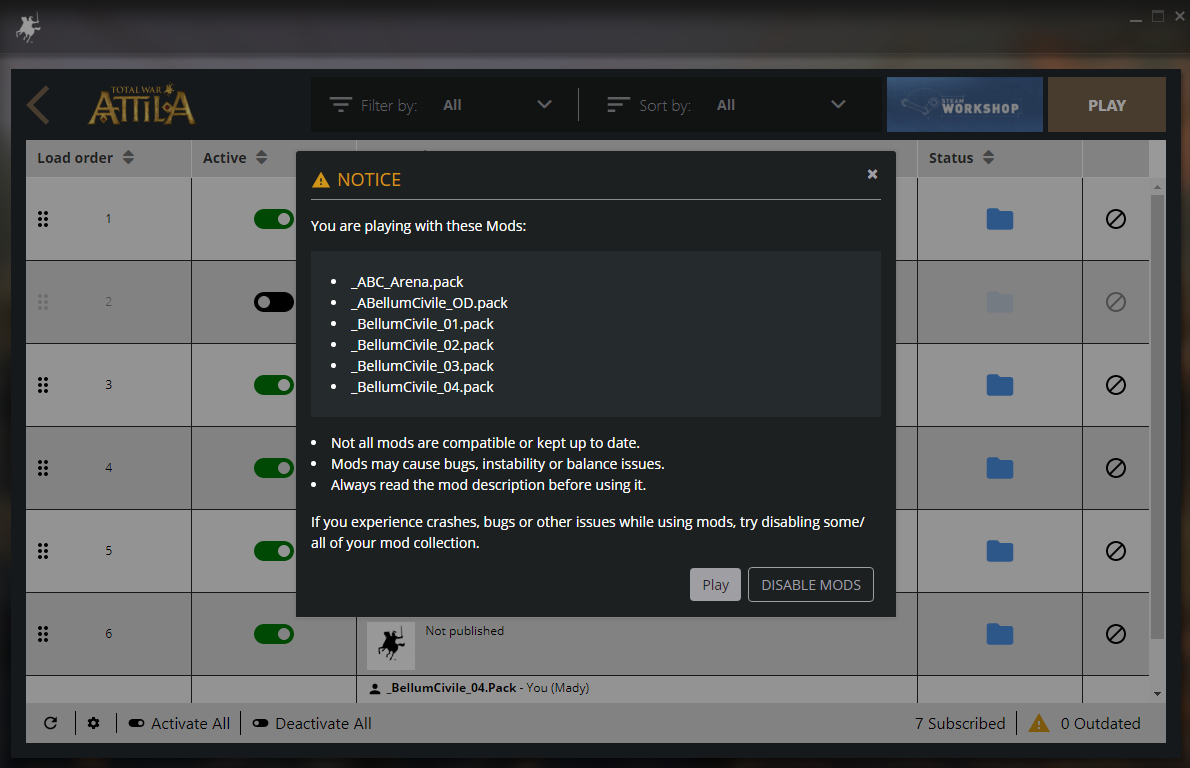The height and width of the screenshot is (768, 1190).
Task: Click the DISABLE MODS button
Action: click(x=811, y=584)
